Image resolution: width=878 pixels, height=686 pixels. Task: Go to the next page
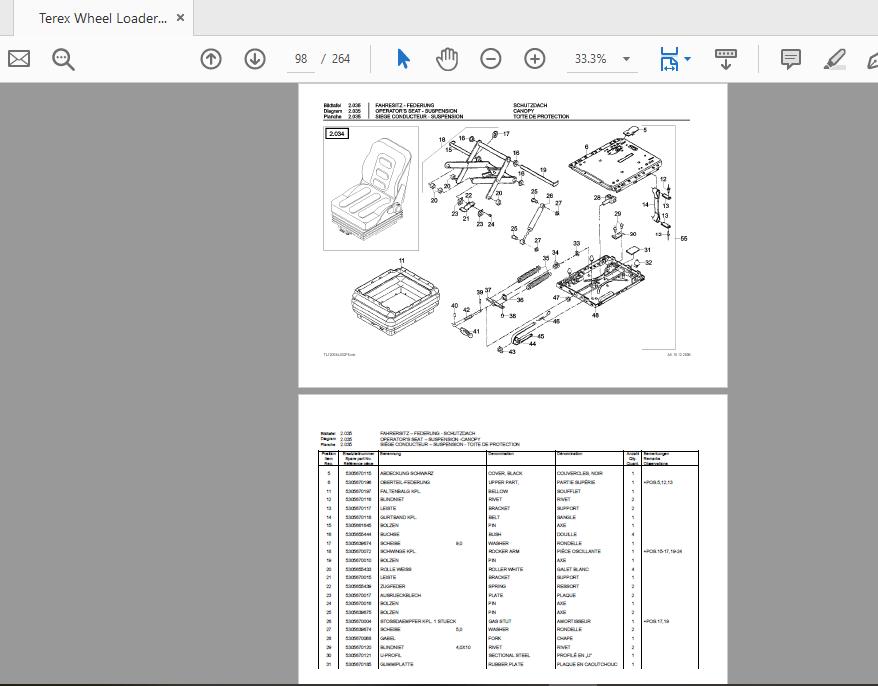click(254, 59)
